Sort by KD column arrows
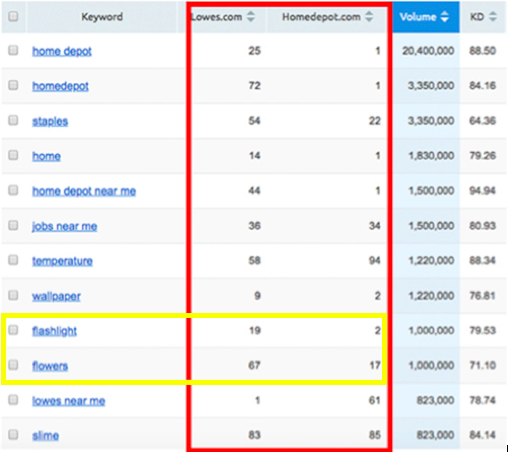Screen dimensions: 508x452 point(493,17)
